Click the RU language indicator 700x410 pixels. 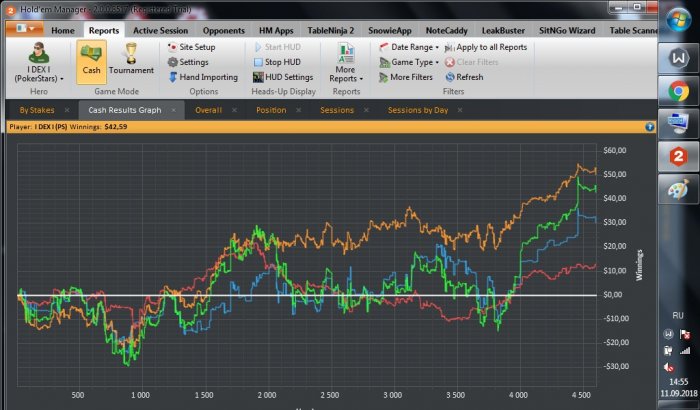click(678, 316)
